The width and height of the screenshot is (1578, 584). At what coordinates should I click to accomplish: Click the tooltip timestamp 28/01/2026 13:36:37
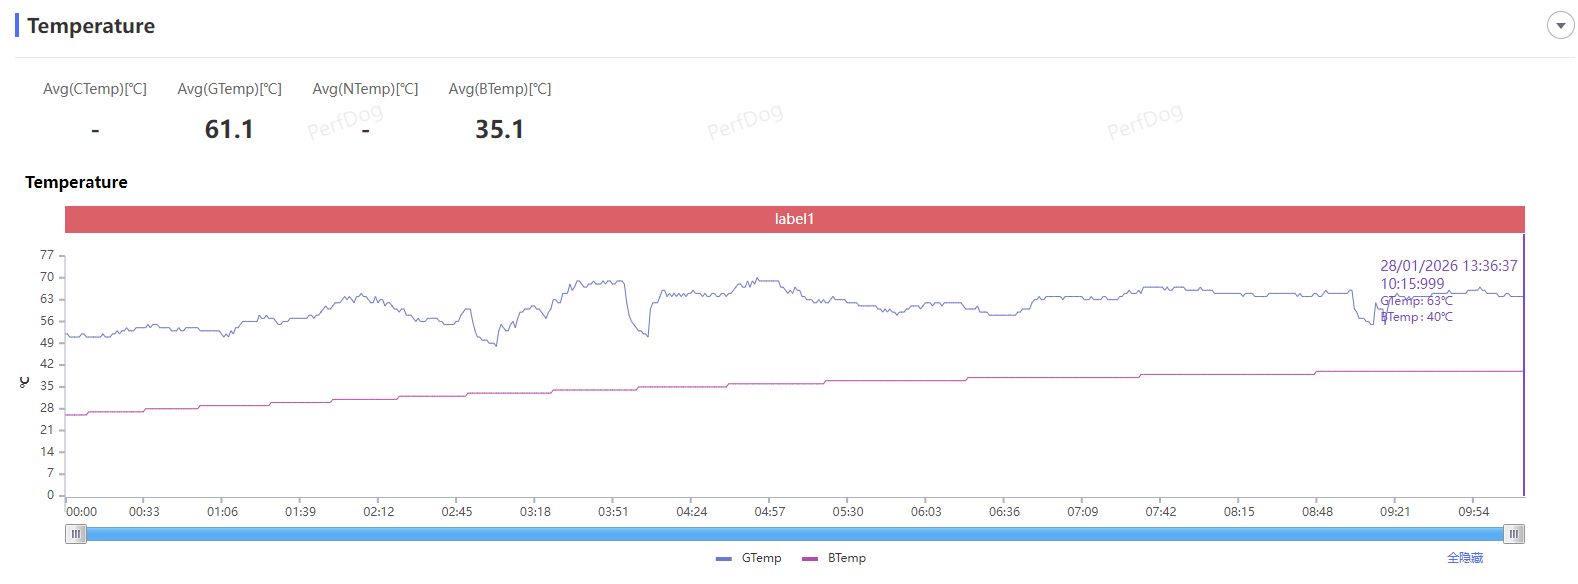pyautogui.click(x=1448, y=266)
